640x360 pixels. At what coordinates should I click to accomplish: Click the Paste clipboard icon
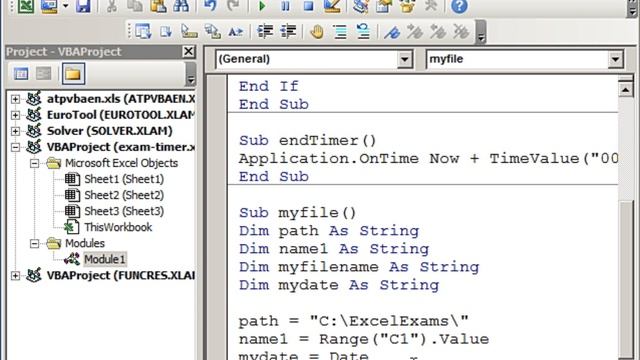pos(158,6)
